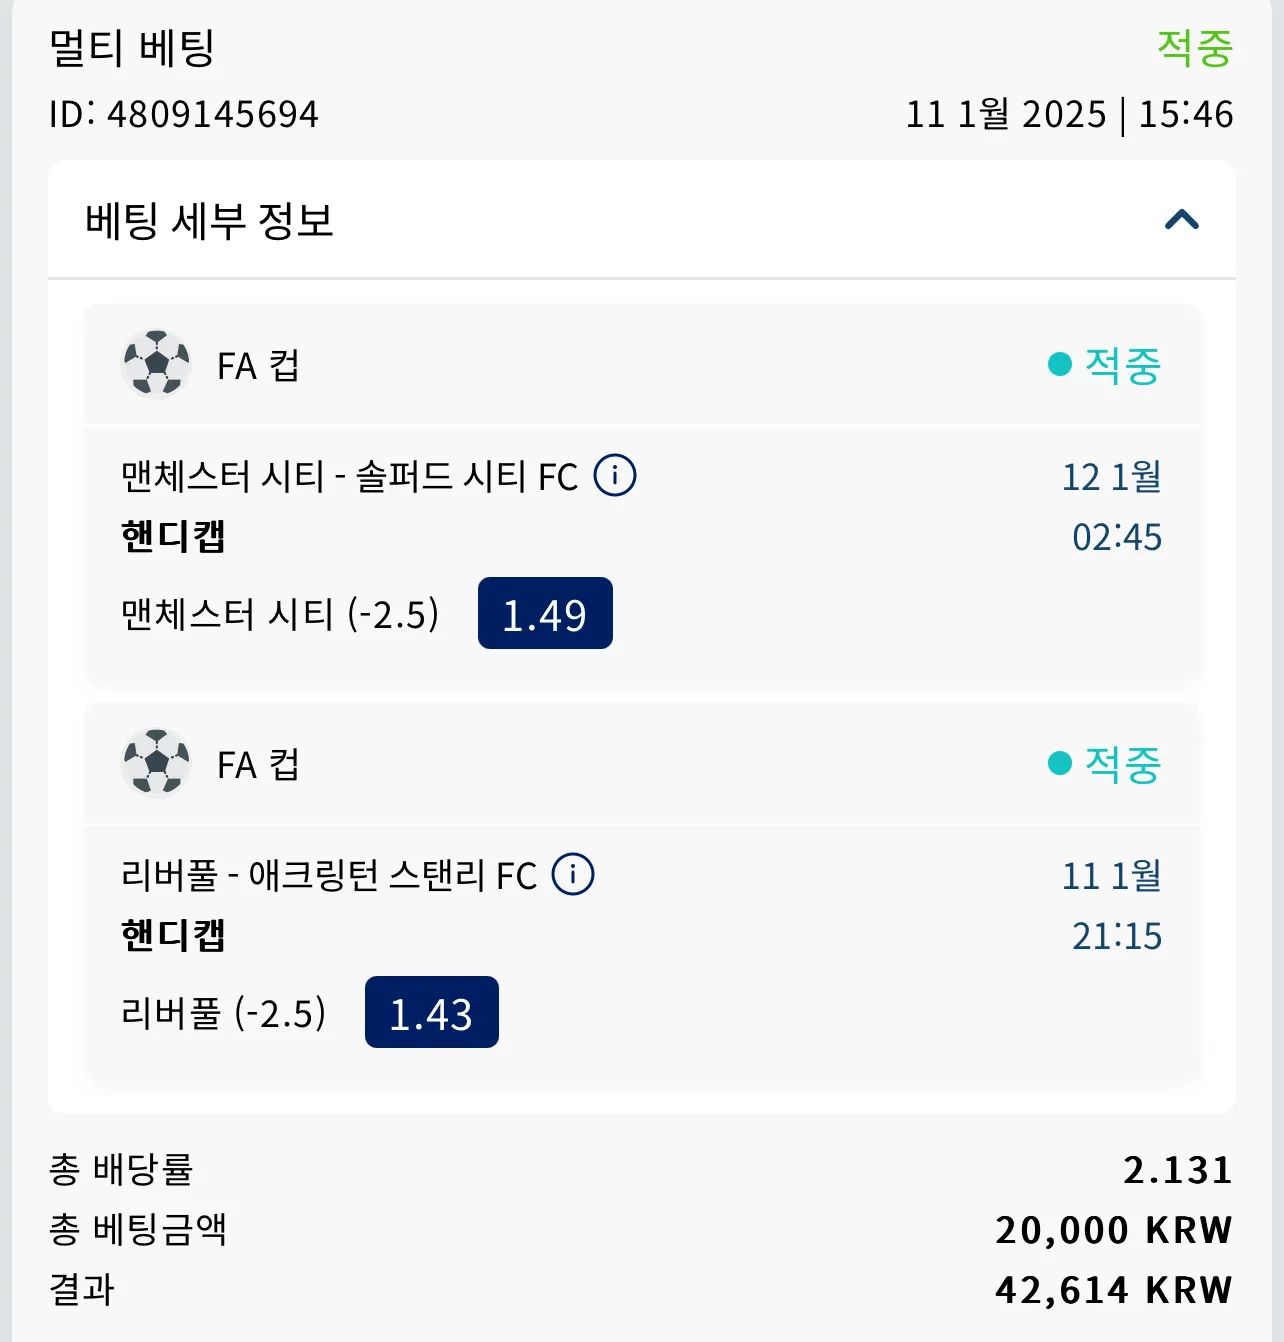This screenshot has height=1342, width=1284.
Task: Select the 1.43 odds badge
Action: 432,1012
